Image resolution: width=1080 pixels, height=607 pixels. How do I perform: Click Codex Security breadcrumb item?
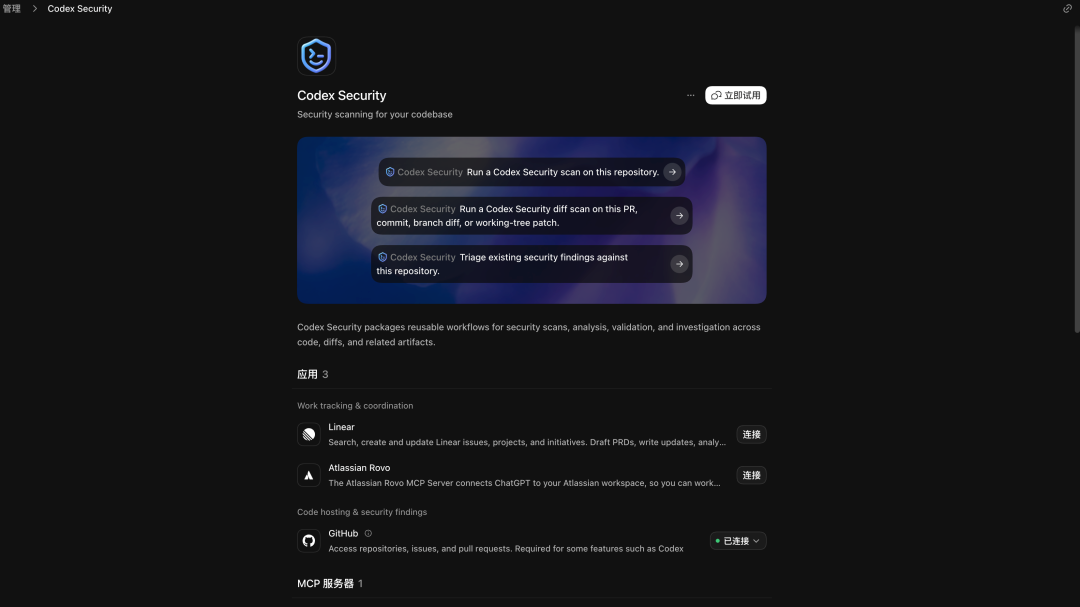80,9
